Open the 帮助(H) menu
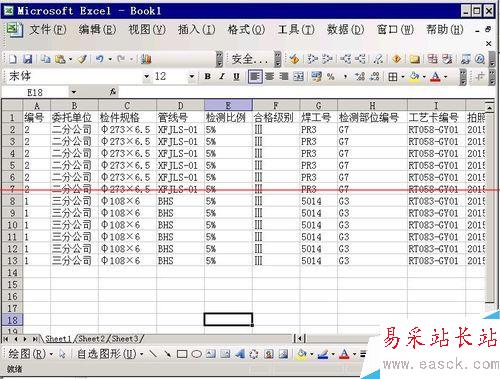500x379 pixels. click(x=445, y=30)
